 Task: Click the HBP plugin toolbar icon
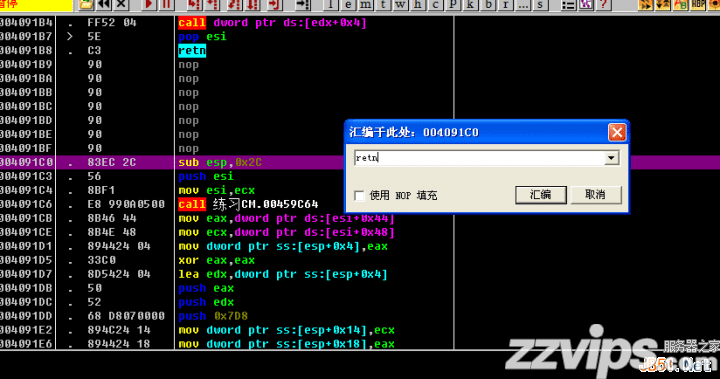[x=698, y=5]
